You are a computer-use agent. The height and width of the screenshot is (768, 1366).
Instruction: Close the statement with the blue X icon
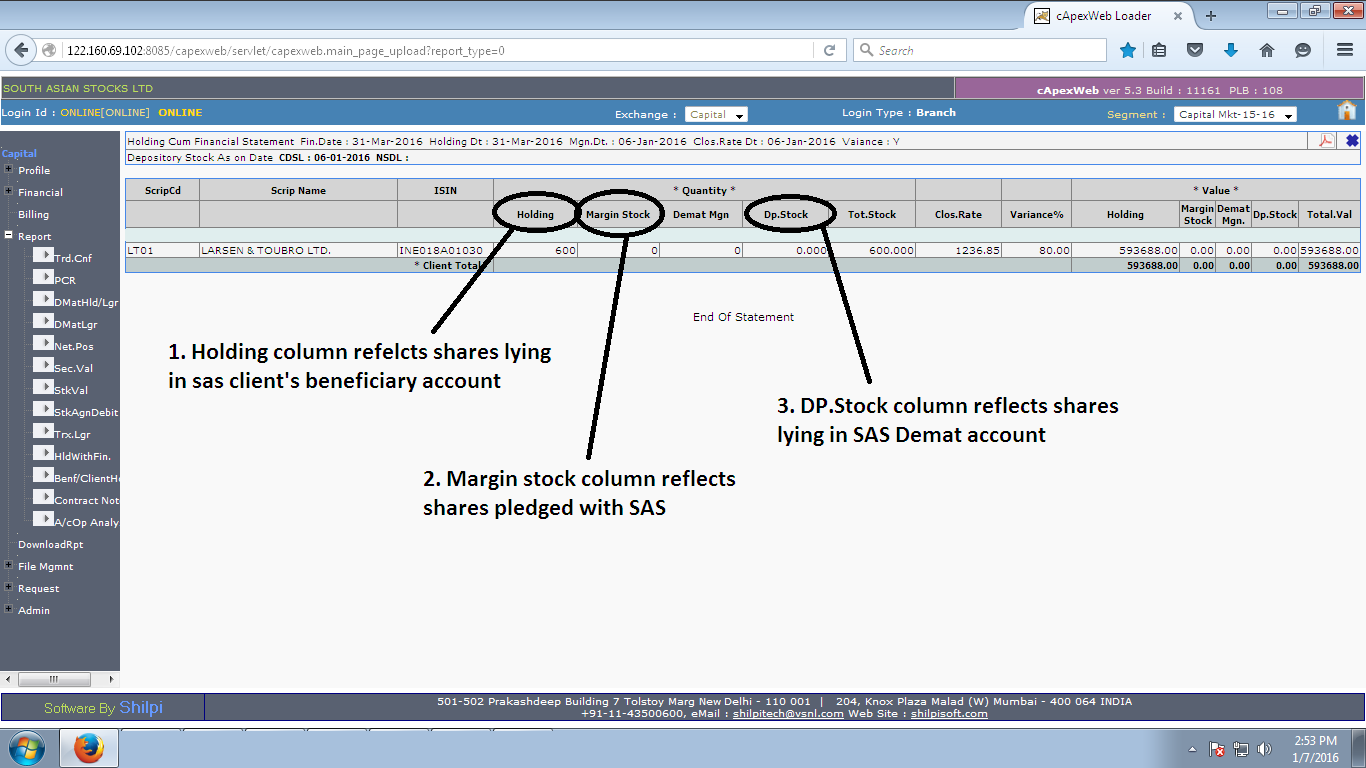point(1352,141)
